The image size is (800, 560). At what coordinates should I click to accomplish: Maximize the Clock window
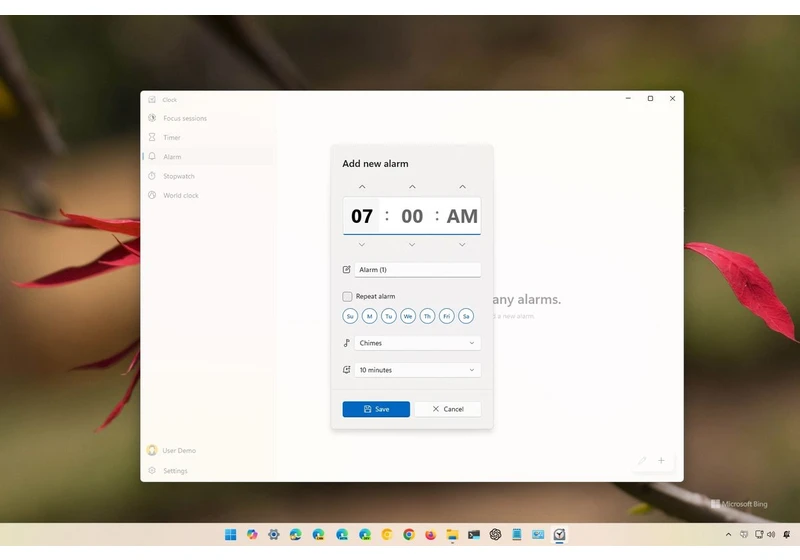(x=651, y=98)
